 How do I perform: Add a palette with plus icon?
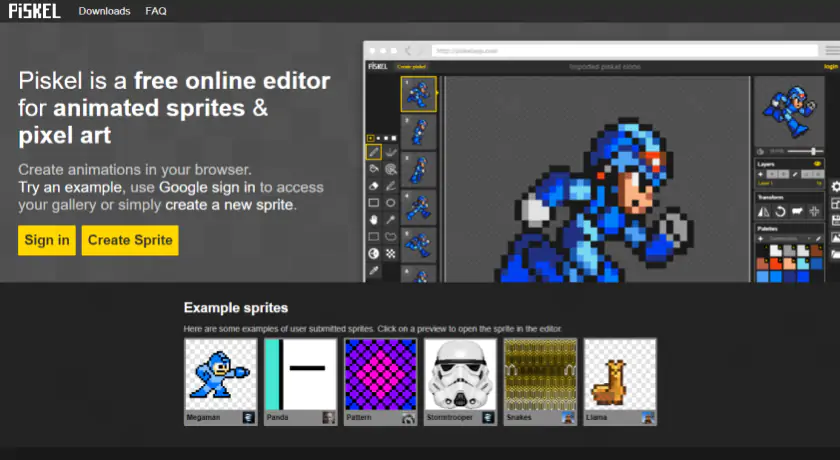coord(761,239)
